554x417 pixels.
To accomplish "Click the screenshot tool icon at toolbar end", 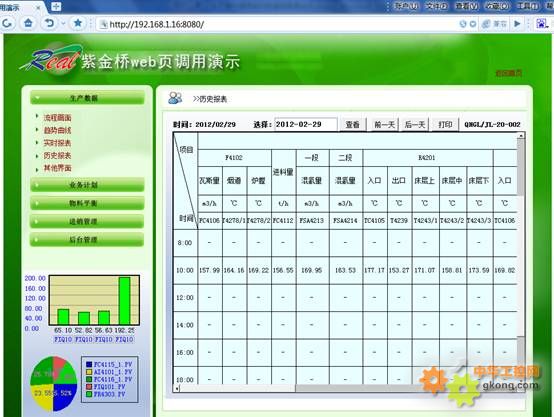I will [541, 24].
